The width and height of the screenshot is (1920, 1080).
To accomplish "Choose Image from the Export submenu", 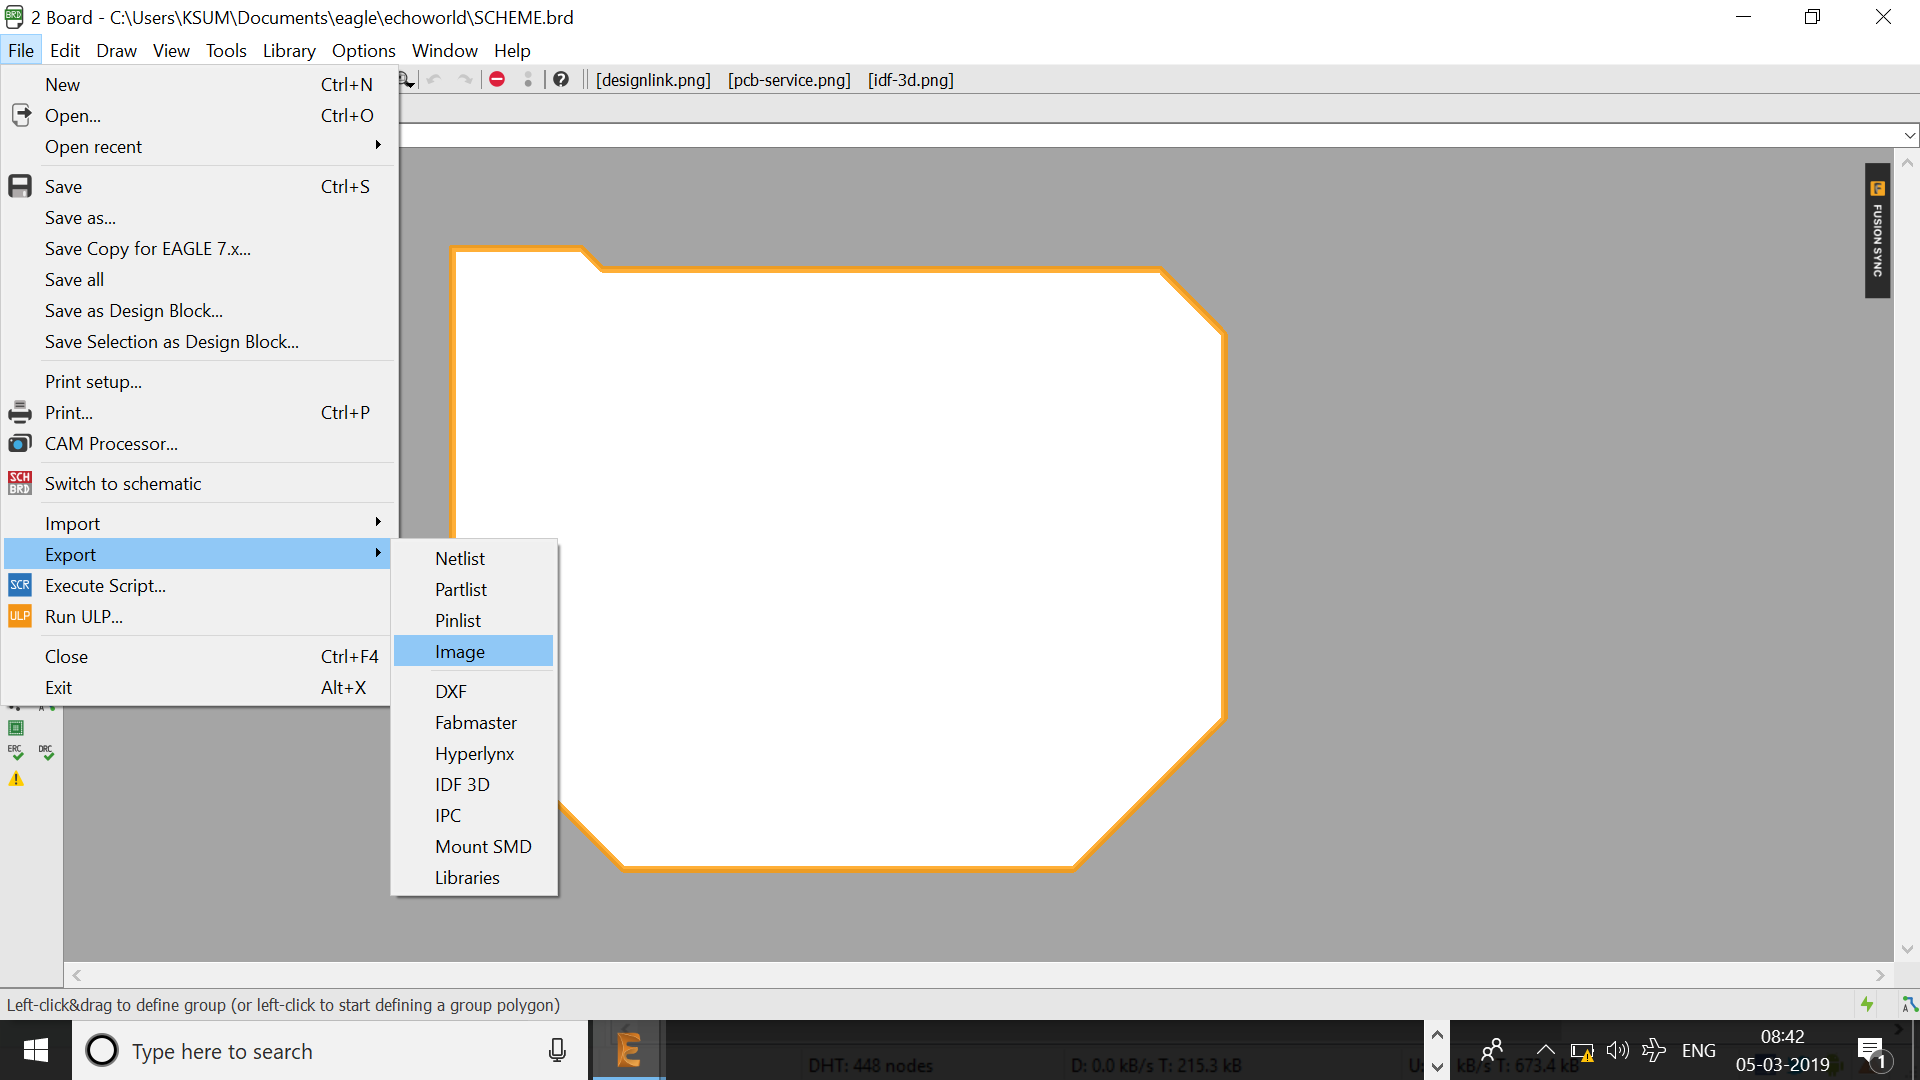I will click(x=460, y=652).
